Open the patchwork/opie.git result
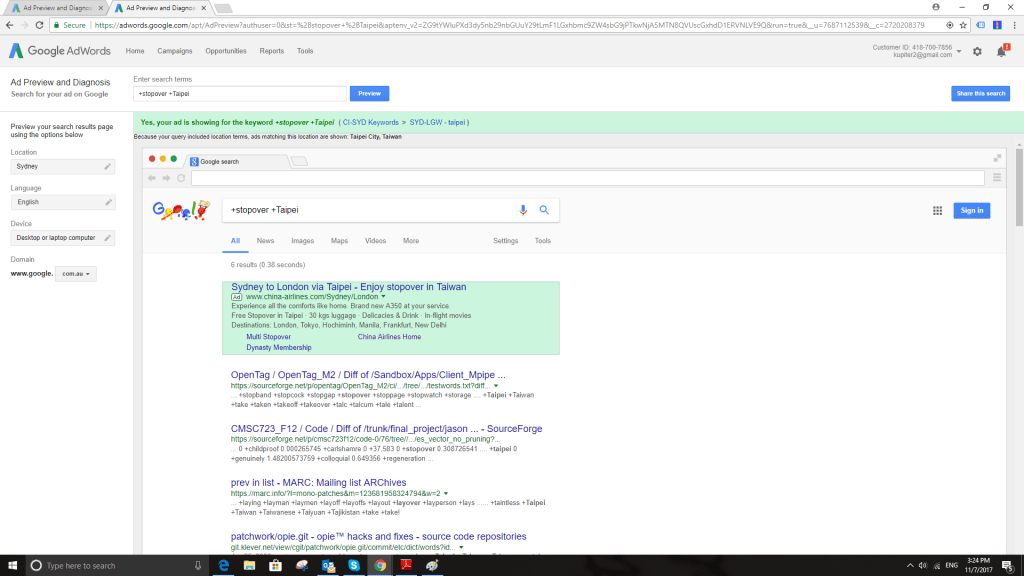This screenshot has width=1024, height=576. click(x=379, y=536)
